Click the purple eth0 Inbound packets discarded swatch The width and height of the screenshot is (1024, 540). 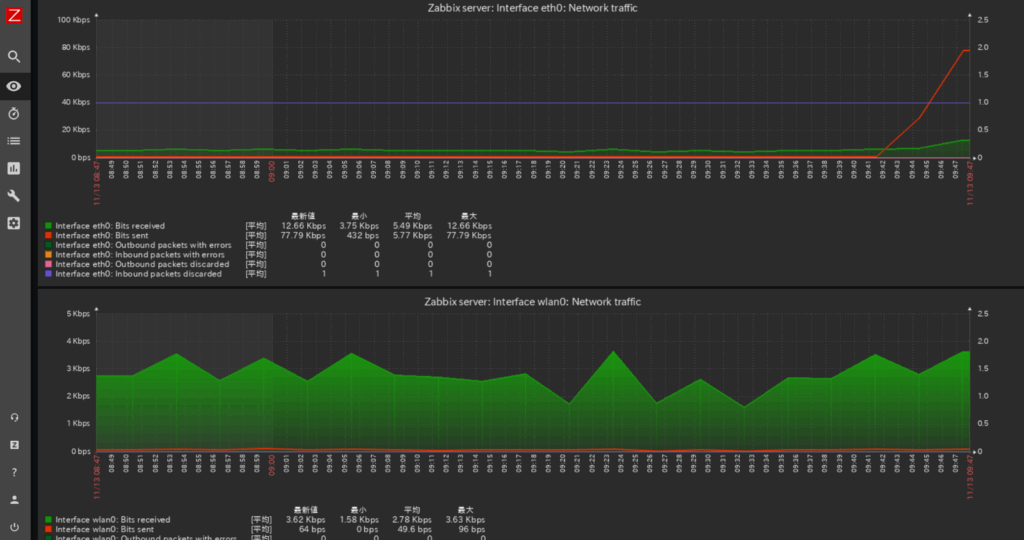(x=49, y=273)
